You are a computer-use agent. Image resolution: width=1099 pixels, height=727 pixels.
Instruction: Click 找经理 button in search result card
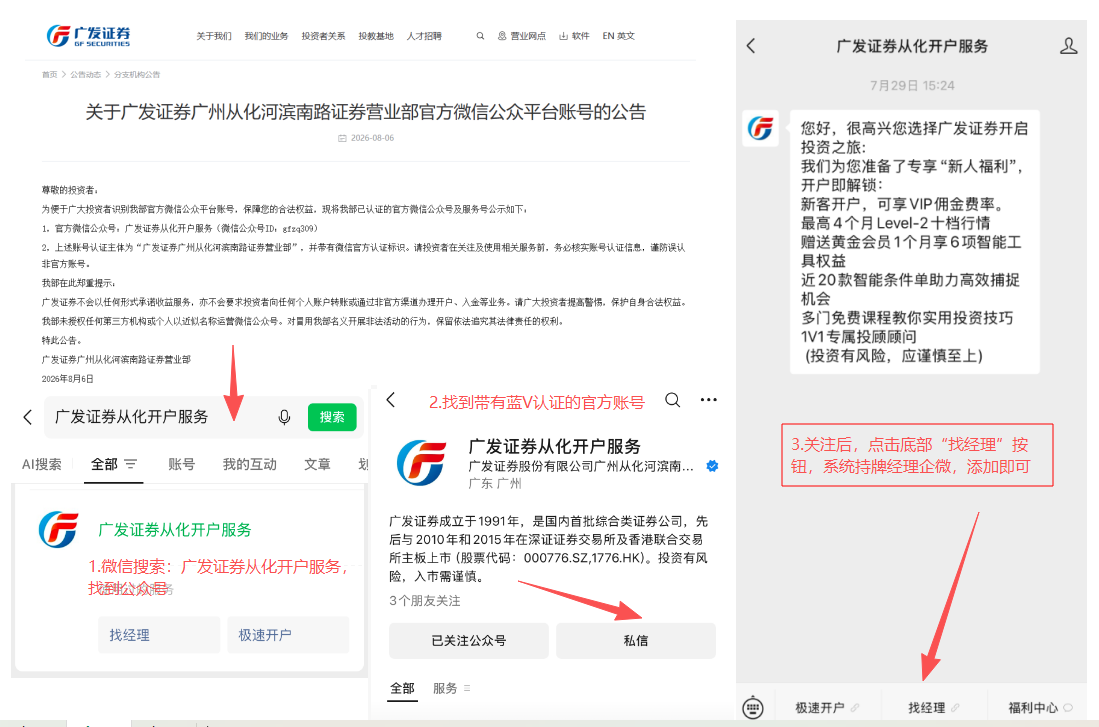(158, 635)
